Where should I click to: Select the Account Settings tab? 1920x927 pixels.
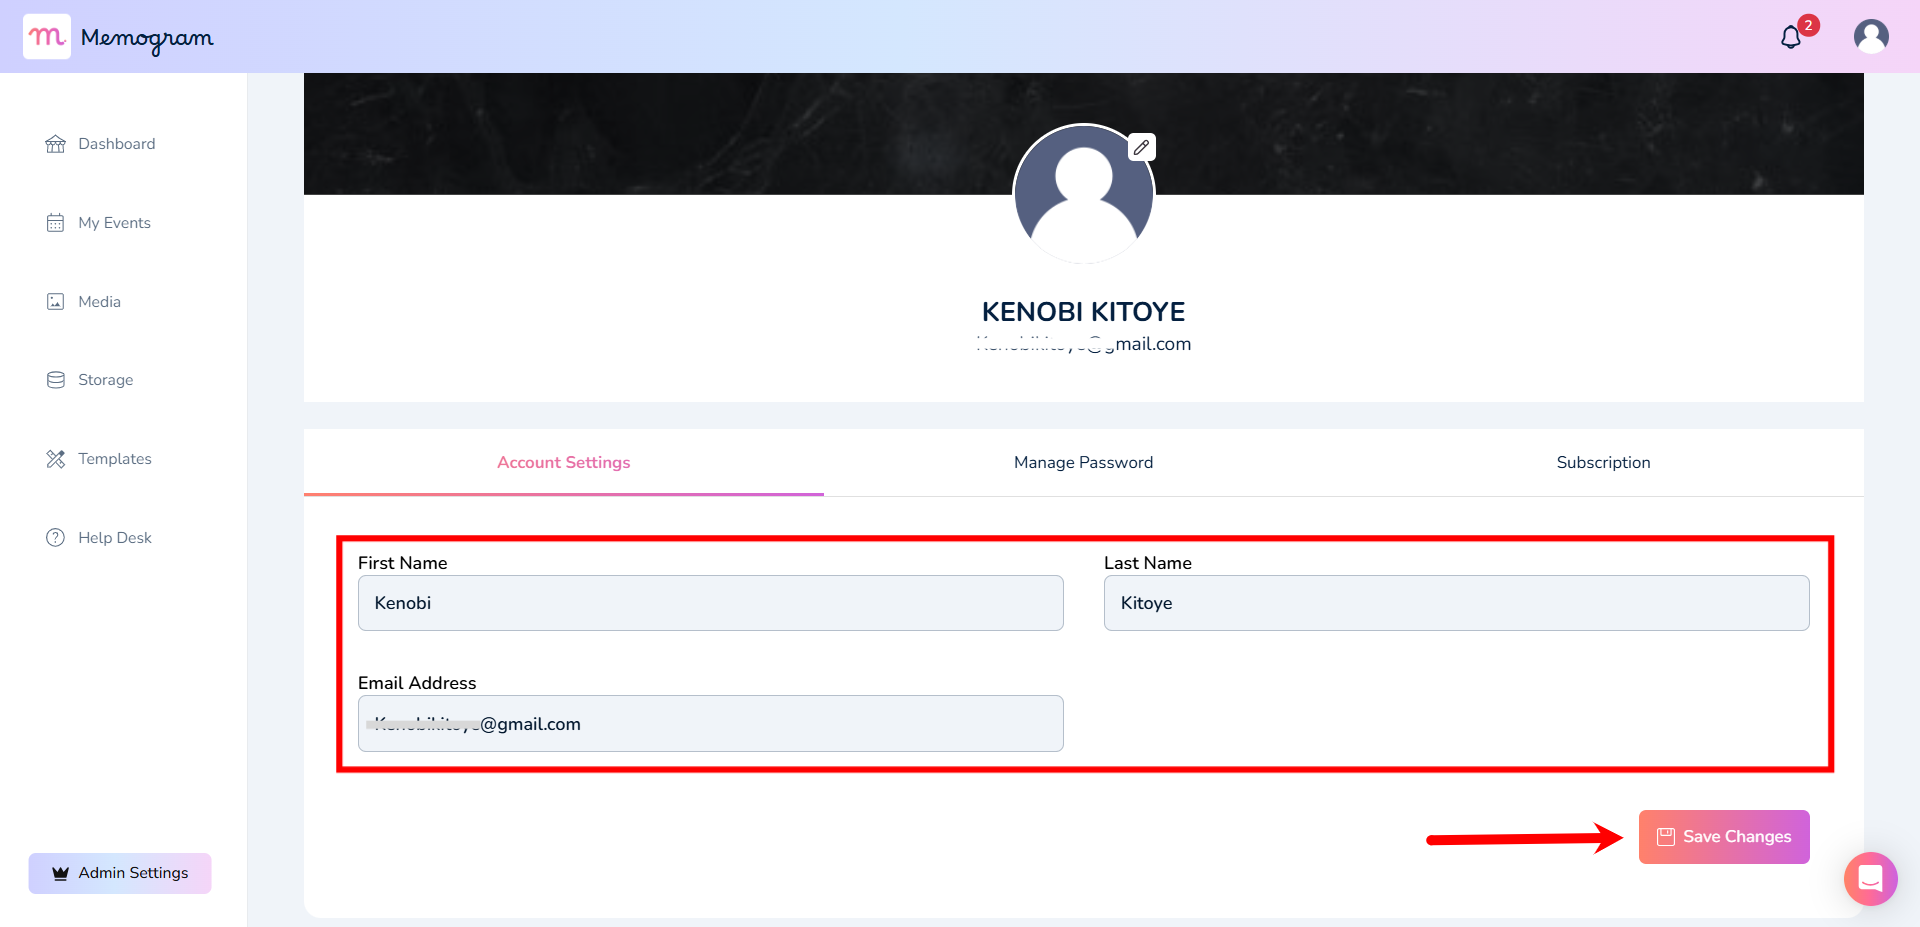pos(564,463)
